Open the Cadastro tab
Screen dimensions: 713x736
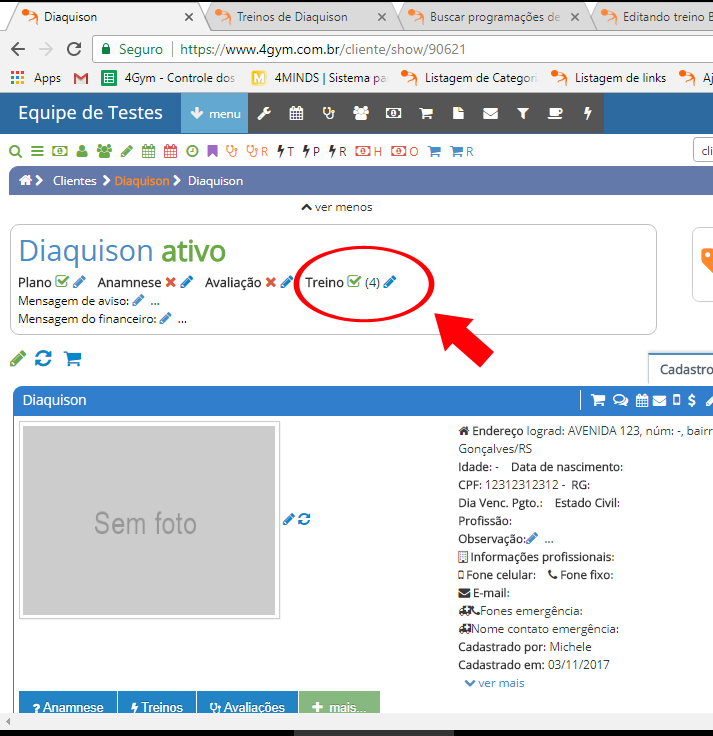[x=684, y=369]
